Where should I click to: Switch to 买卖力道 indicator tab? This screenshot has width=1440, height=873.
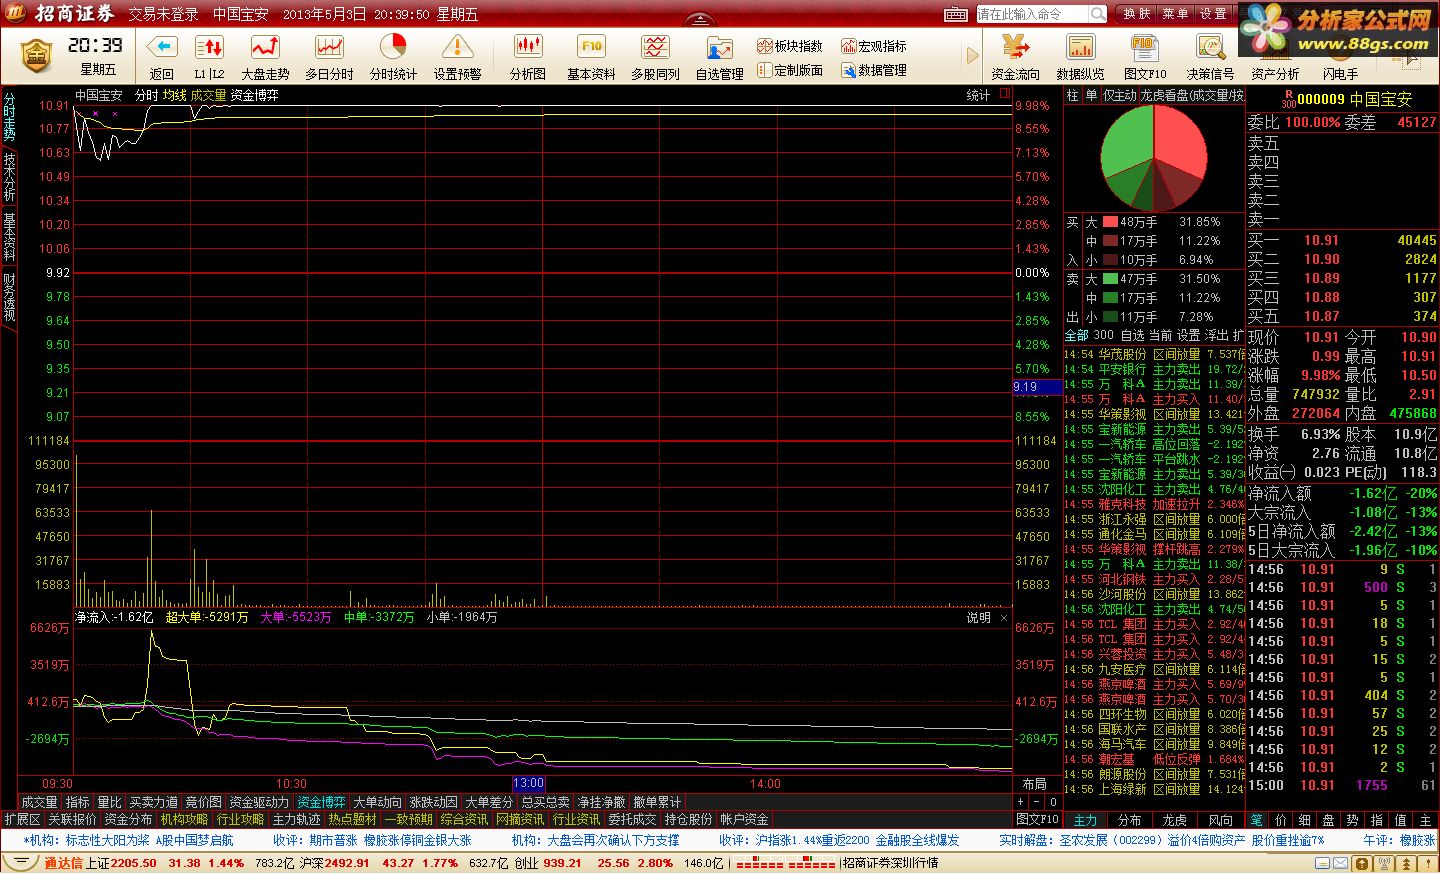(x=153, y=802)
